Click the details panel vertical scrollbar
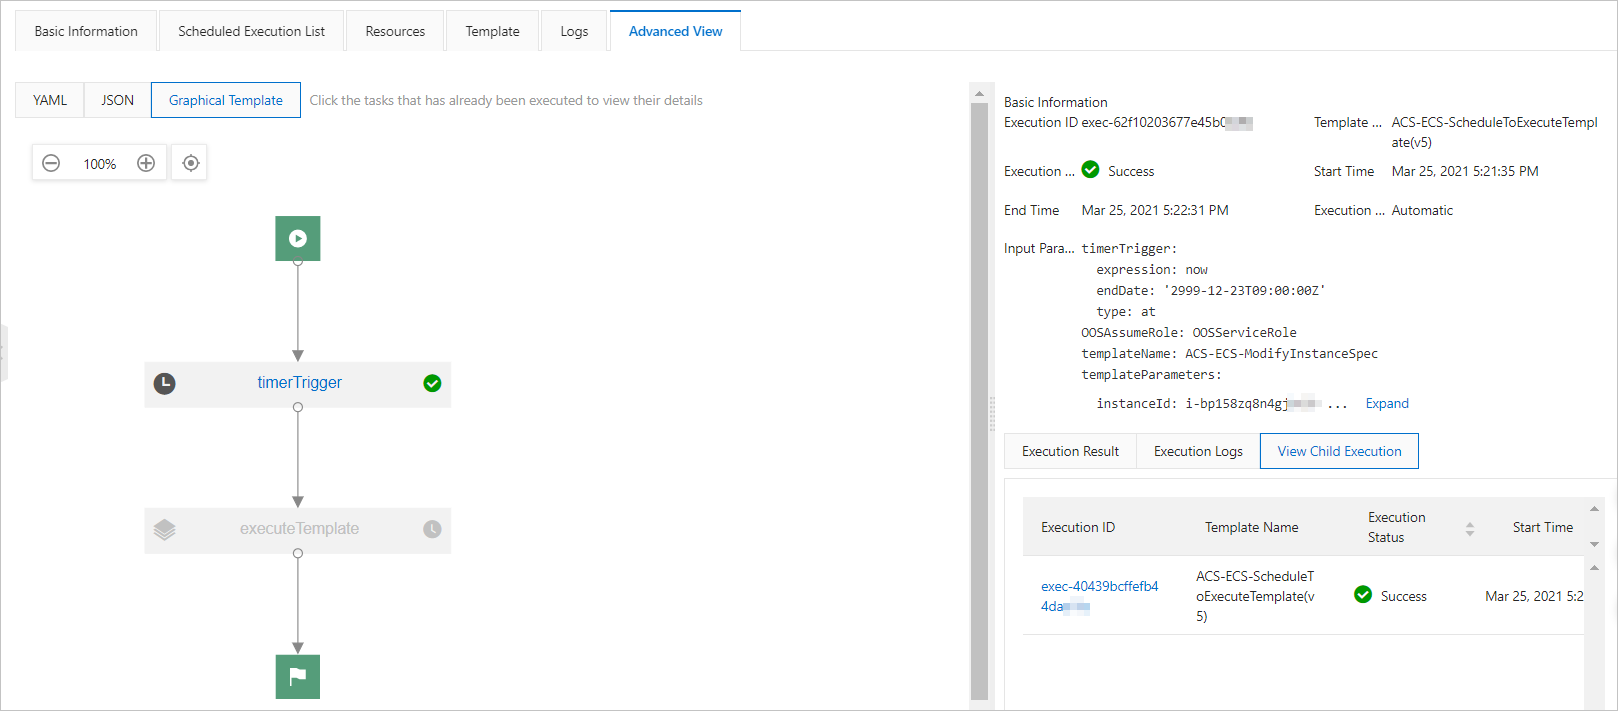Viewport: 1618px width, 711px height. [979, 400]
